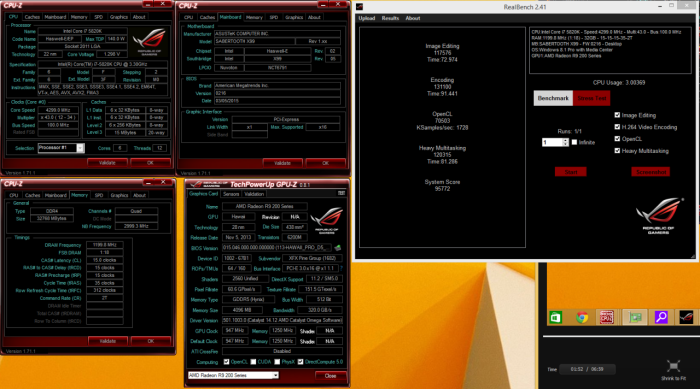This screenshot has width=700, height=389.
Task: Open Mainboard tab in CPU-Z Memory window
Action: [x=56, y=195]
